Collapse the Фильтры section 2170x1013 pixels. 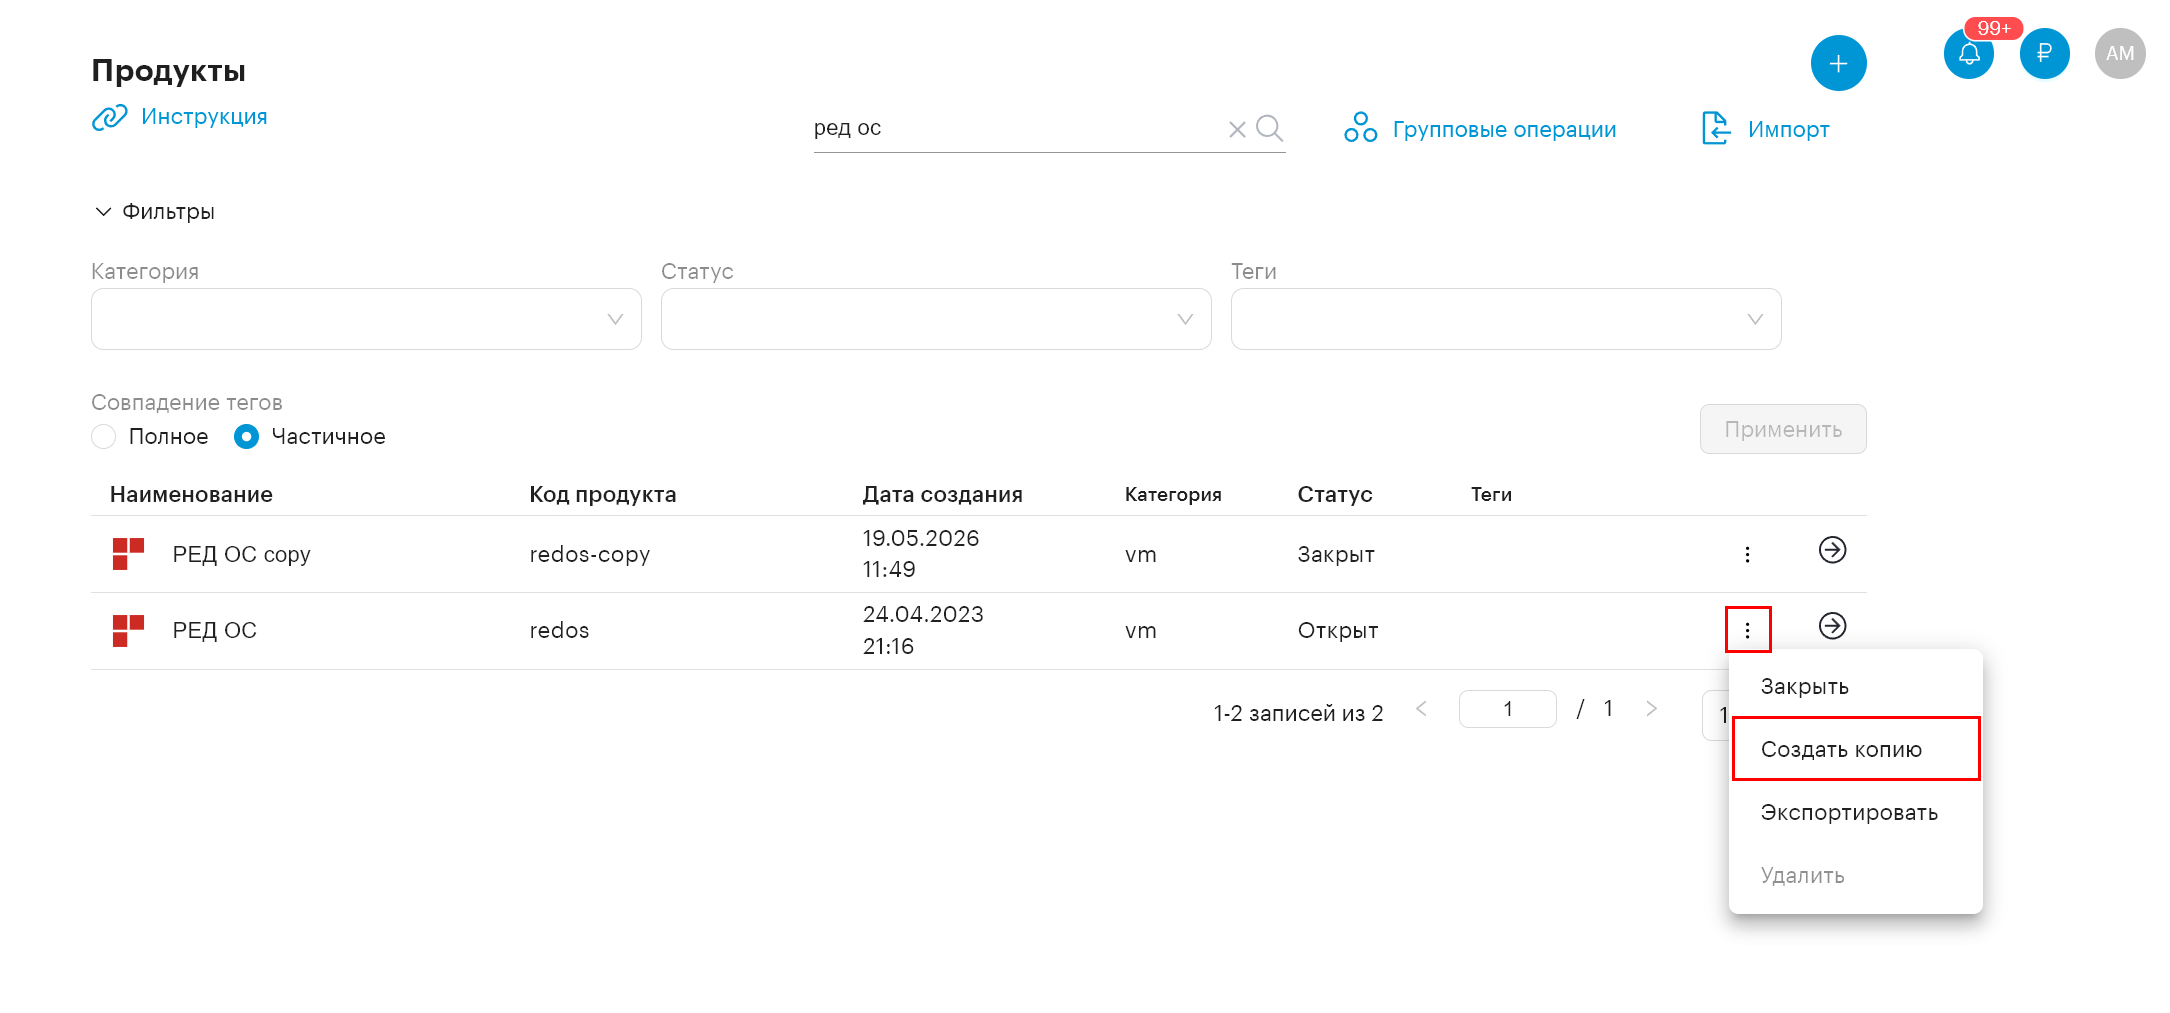click(155, 212)
